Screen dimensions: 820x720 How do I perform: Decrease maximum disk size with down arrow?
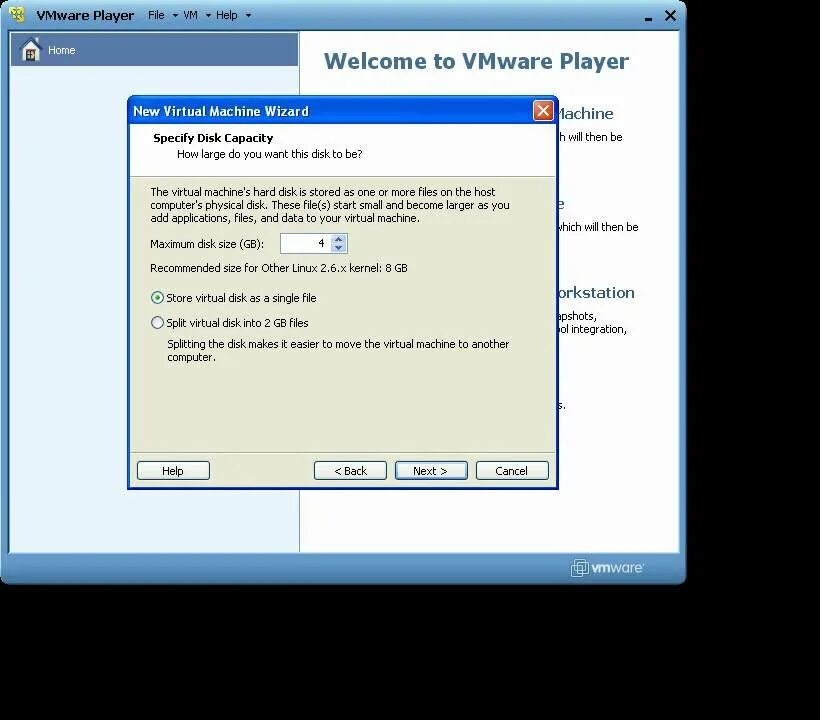pyautogui.click(x=338, y=248)
